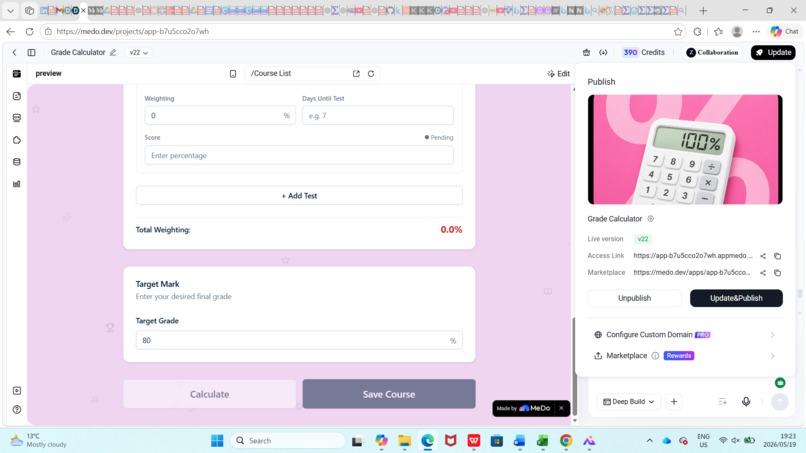The image size is (806, 453).
Task: Bookmark this page with the star icon
Action: pos(678,31)
